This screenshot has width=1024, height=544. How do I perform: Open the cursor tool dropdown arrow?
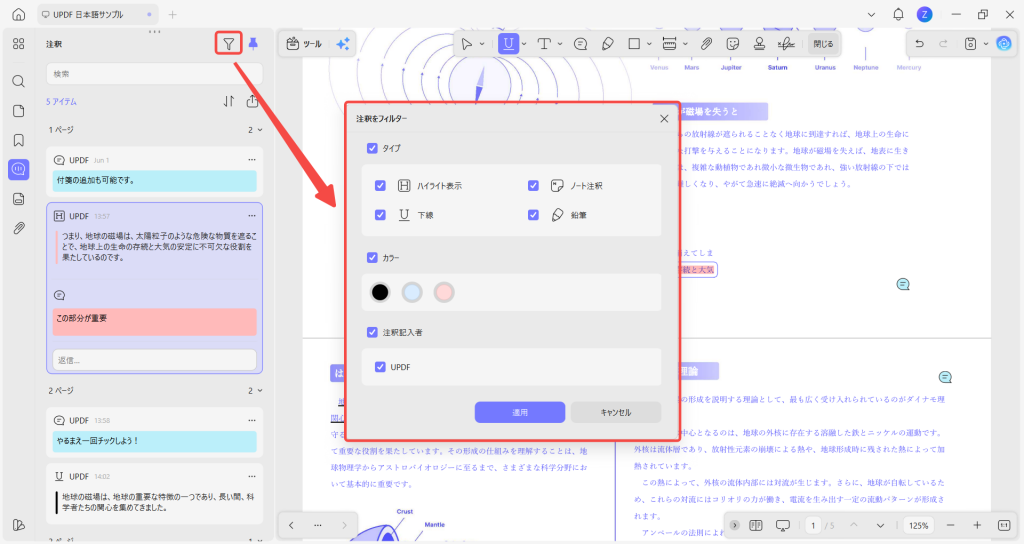click(482, 44)
